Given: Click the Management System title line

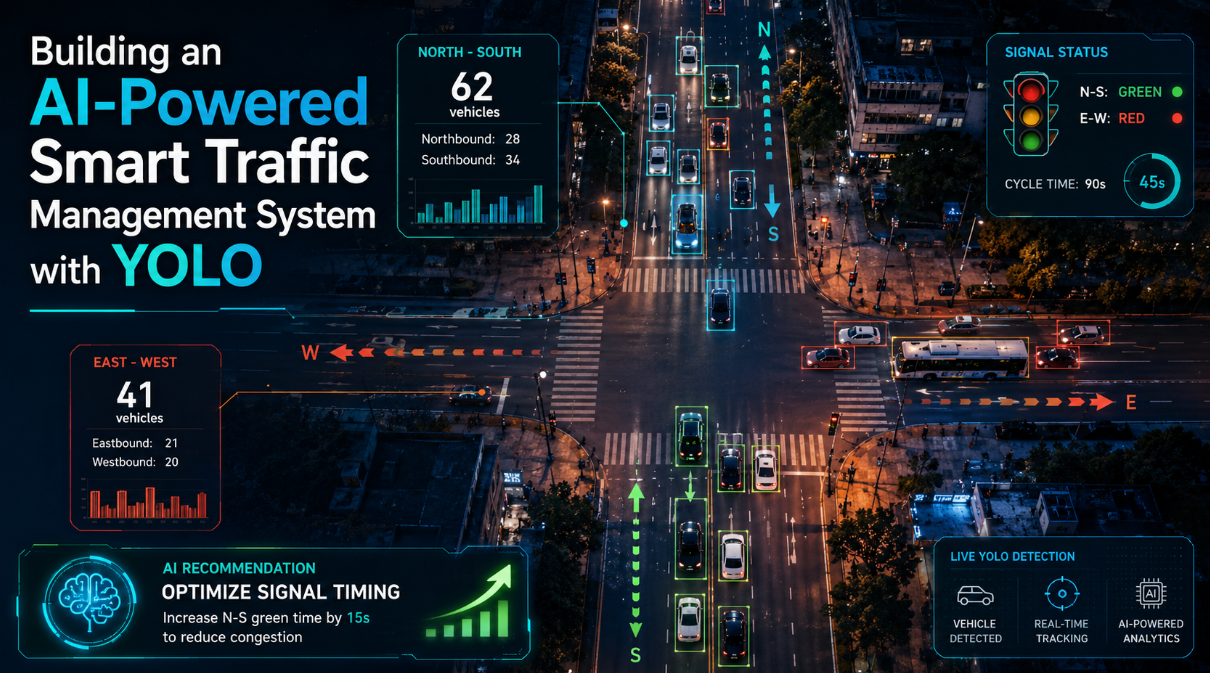Looking at the screenshot, I should click(203, 217).
